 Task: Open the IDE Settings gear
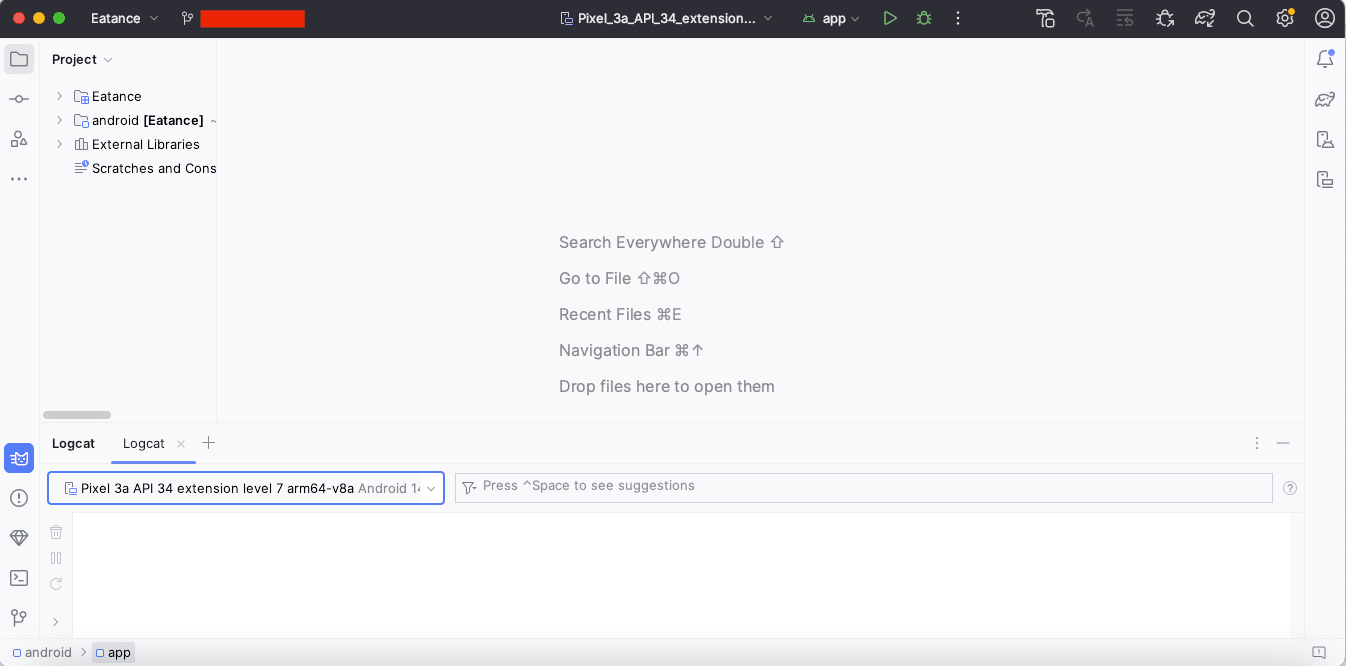click(x=1285, y=17)
